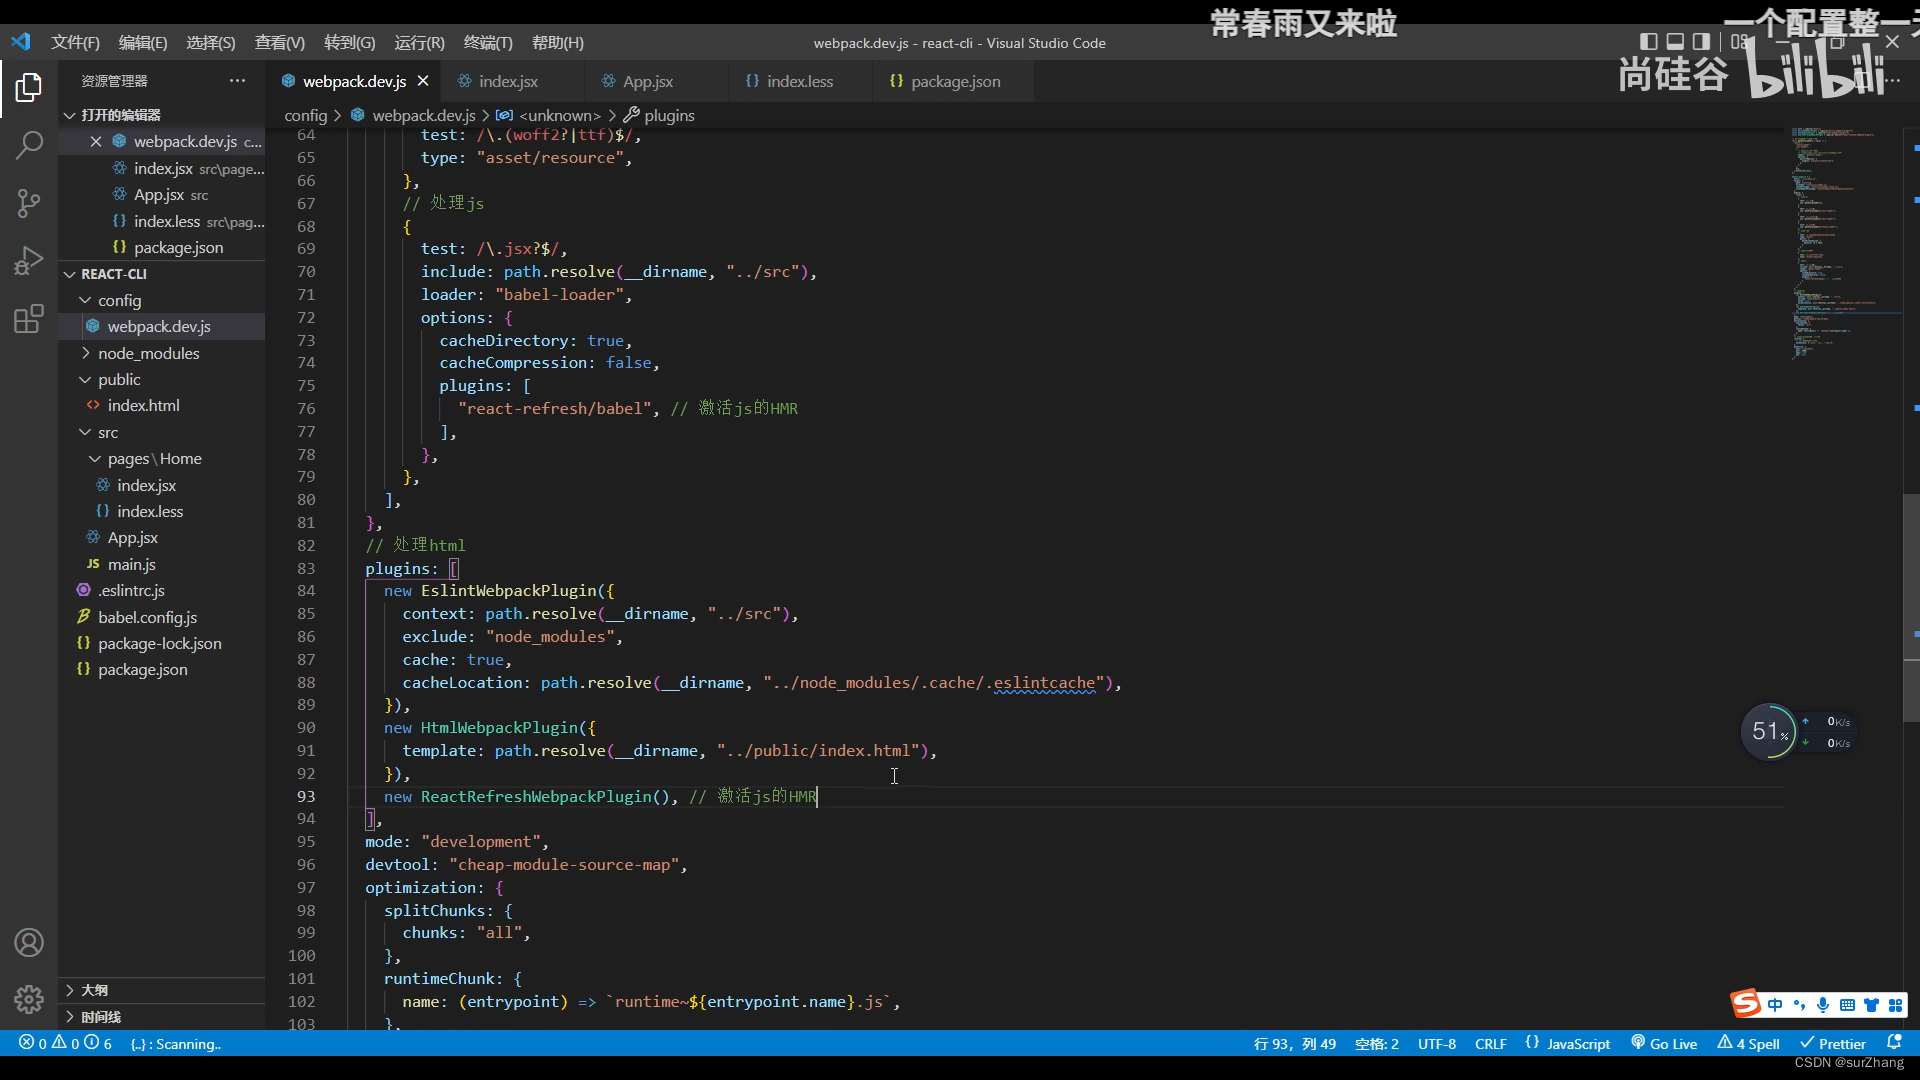Screen dimensions: 1920x1080
Task: Click the Sogou microphone voice input icon
Action: click(x=1822, y=1005)
